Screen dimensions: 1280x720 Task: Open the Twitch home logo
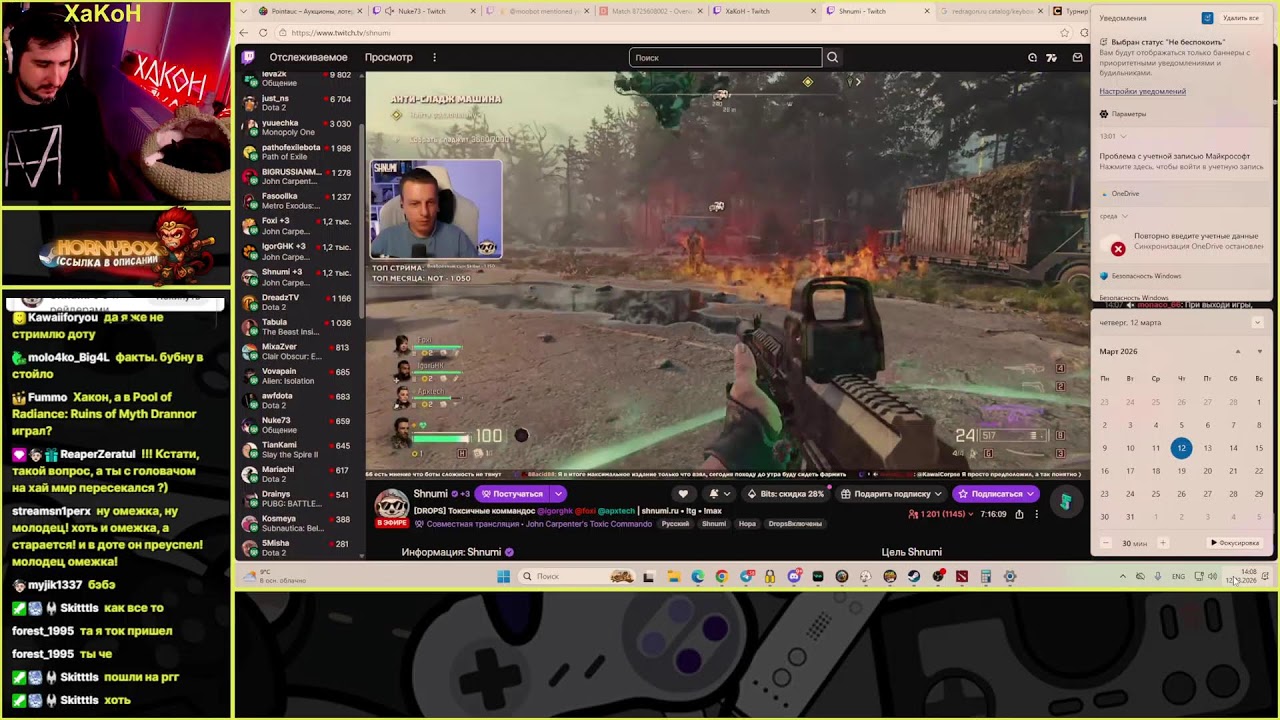tap(249, 58)
